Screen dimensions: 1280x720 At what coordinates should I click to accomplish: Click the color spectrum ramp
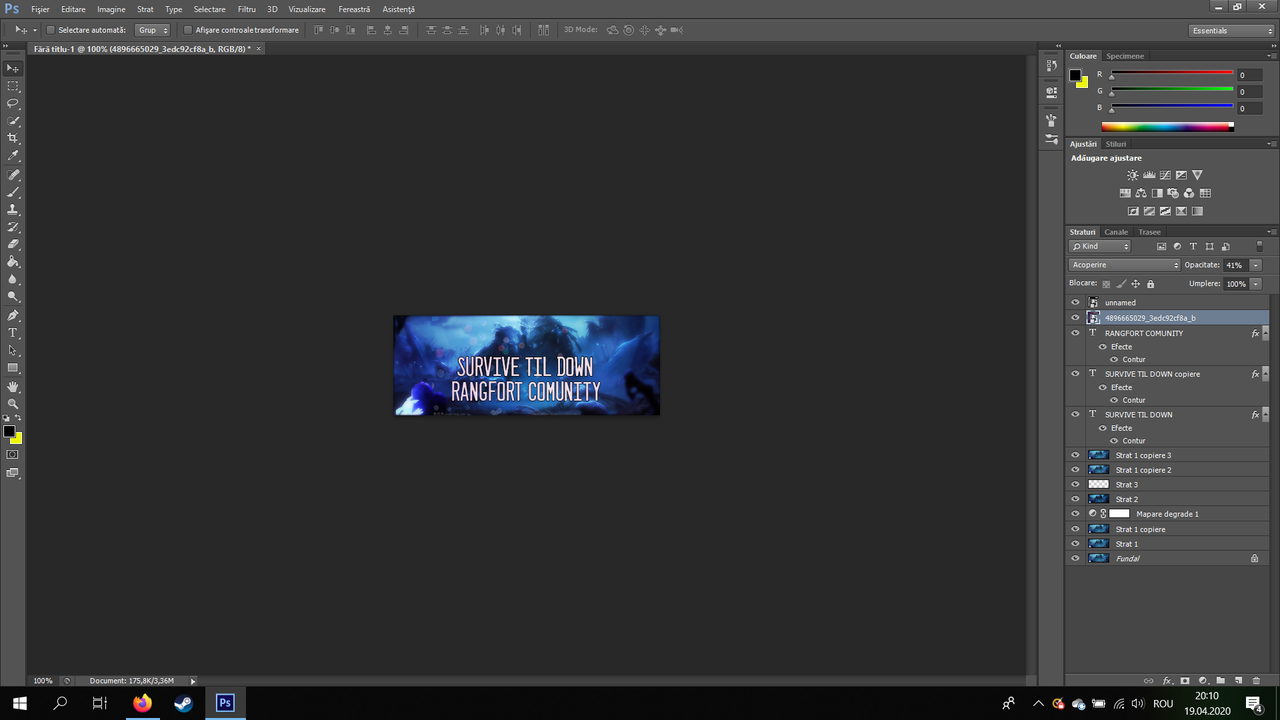pos(1167,127)
